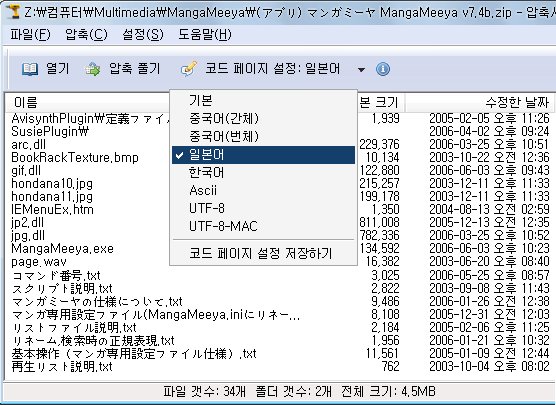
Task: Select コマンド番号.txt file
Action: tap(56, 276)
